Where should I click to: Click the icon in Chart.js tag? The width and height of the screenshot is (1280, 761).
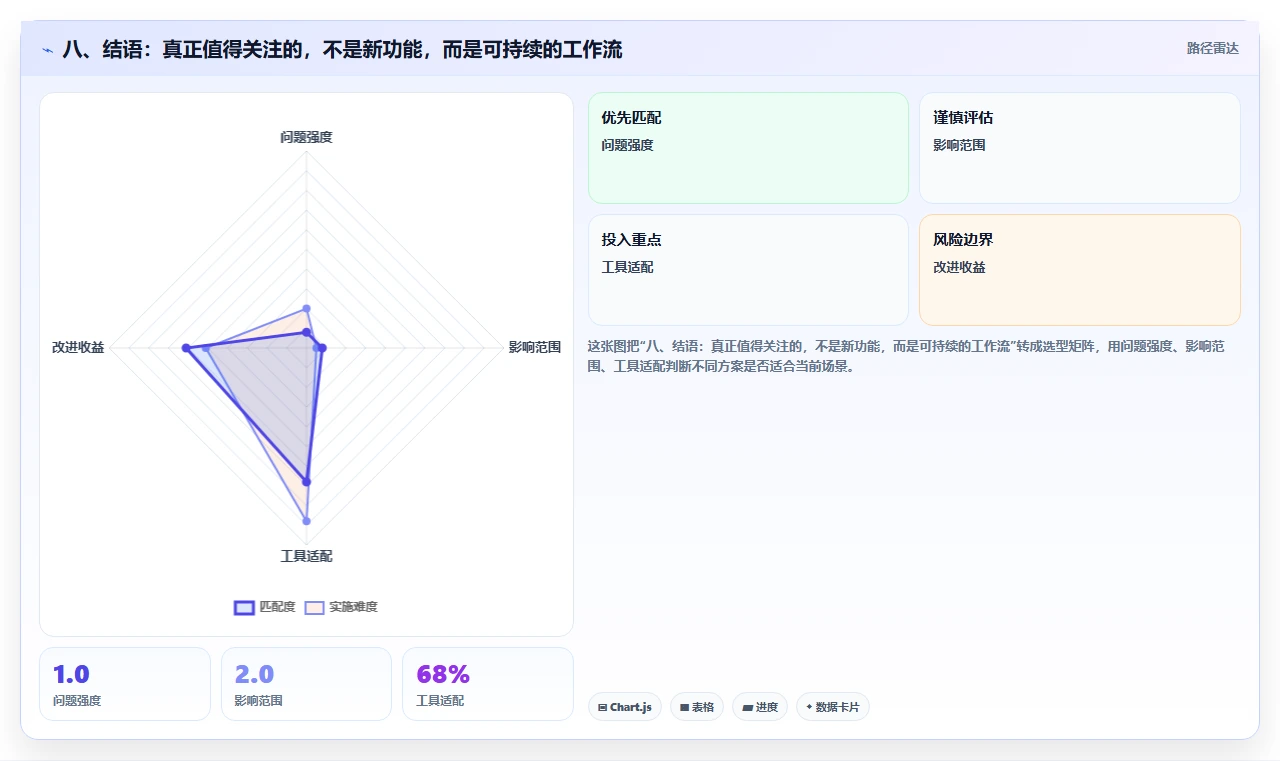tap(603, 707)
